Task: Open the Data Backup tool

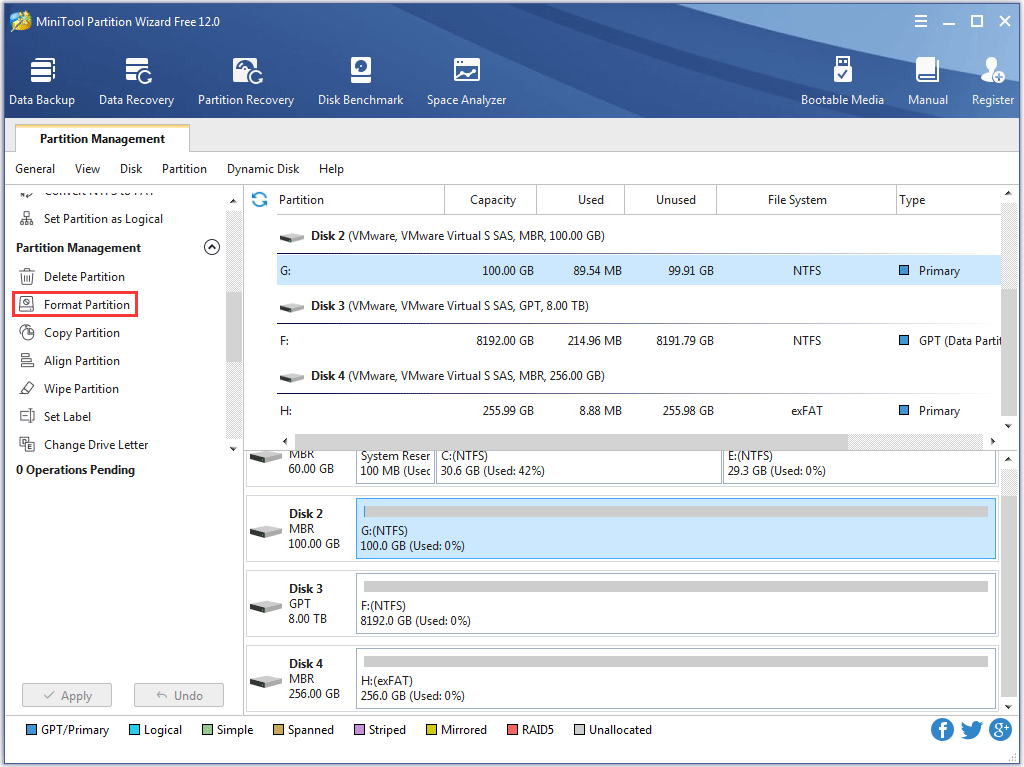Action: 42,81
